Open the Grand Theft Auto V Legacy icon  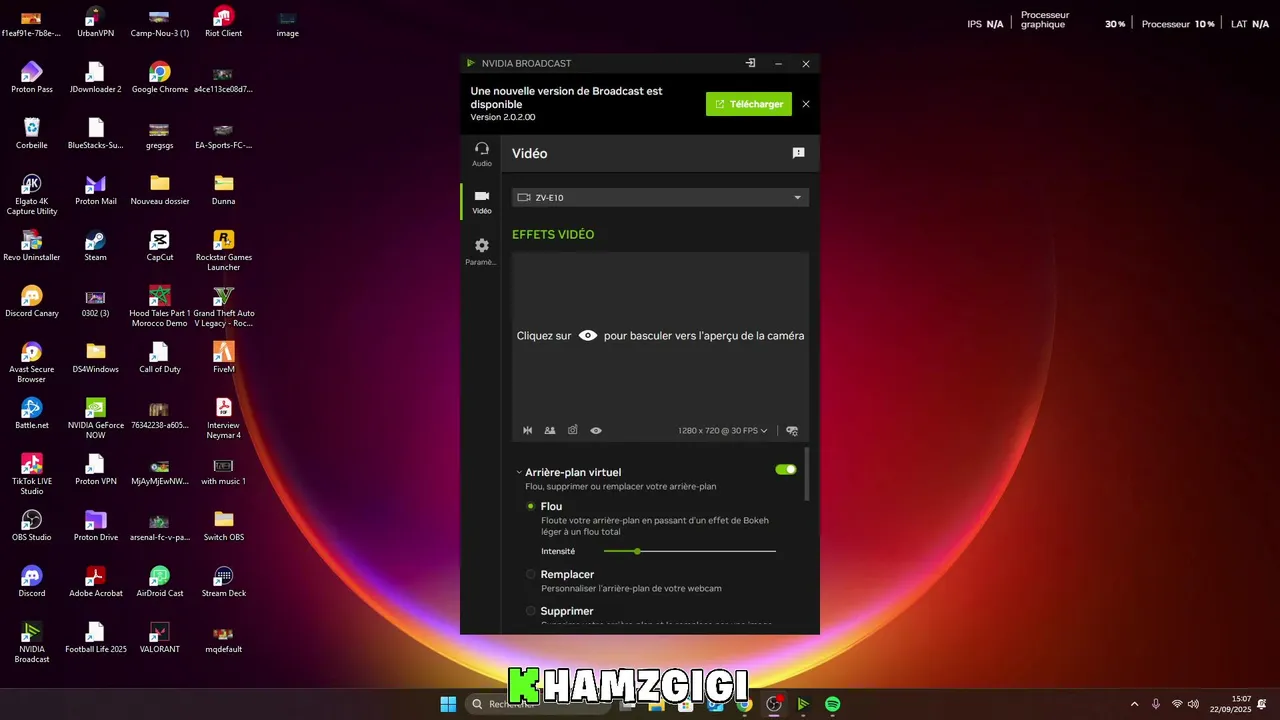click(x=224, y=307)
